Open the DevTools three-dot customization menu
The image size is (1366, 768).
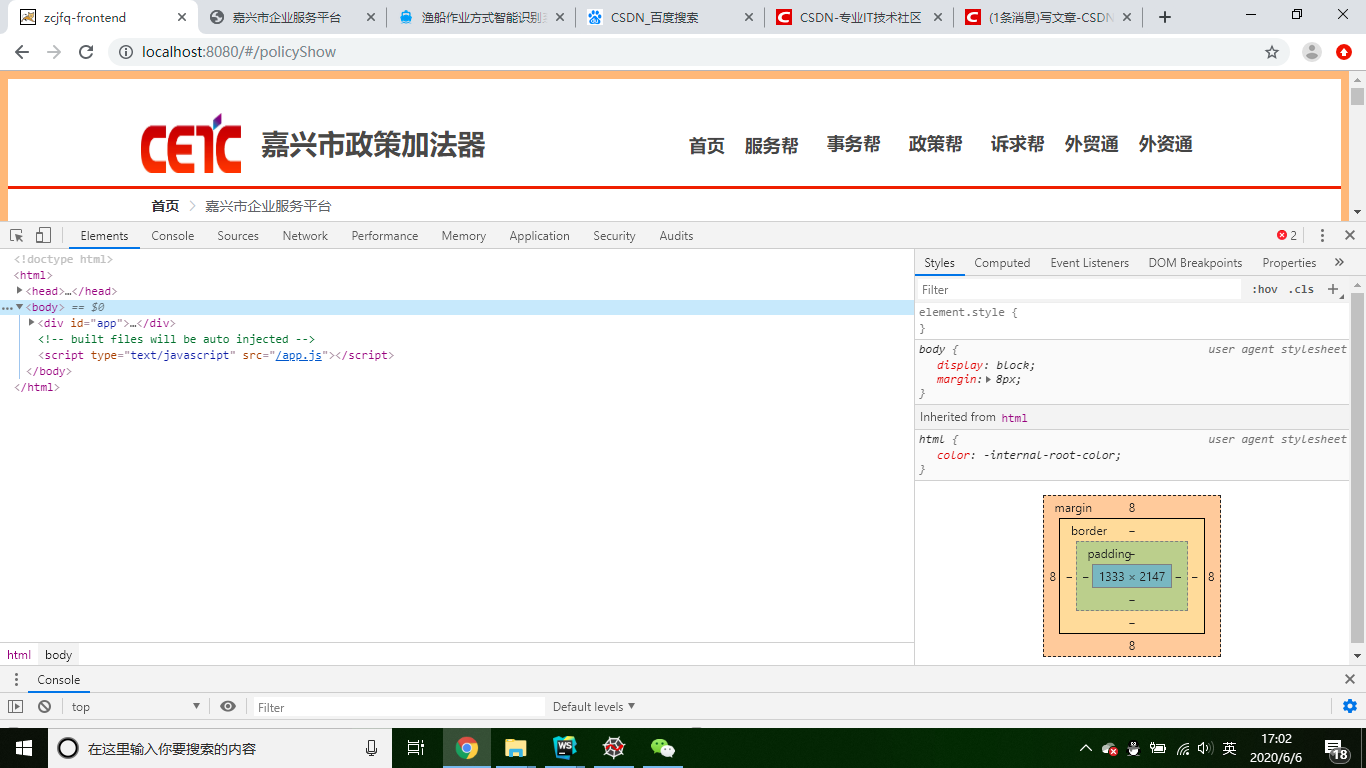(1322, 235)
